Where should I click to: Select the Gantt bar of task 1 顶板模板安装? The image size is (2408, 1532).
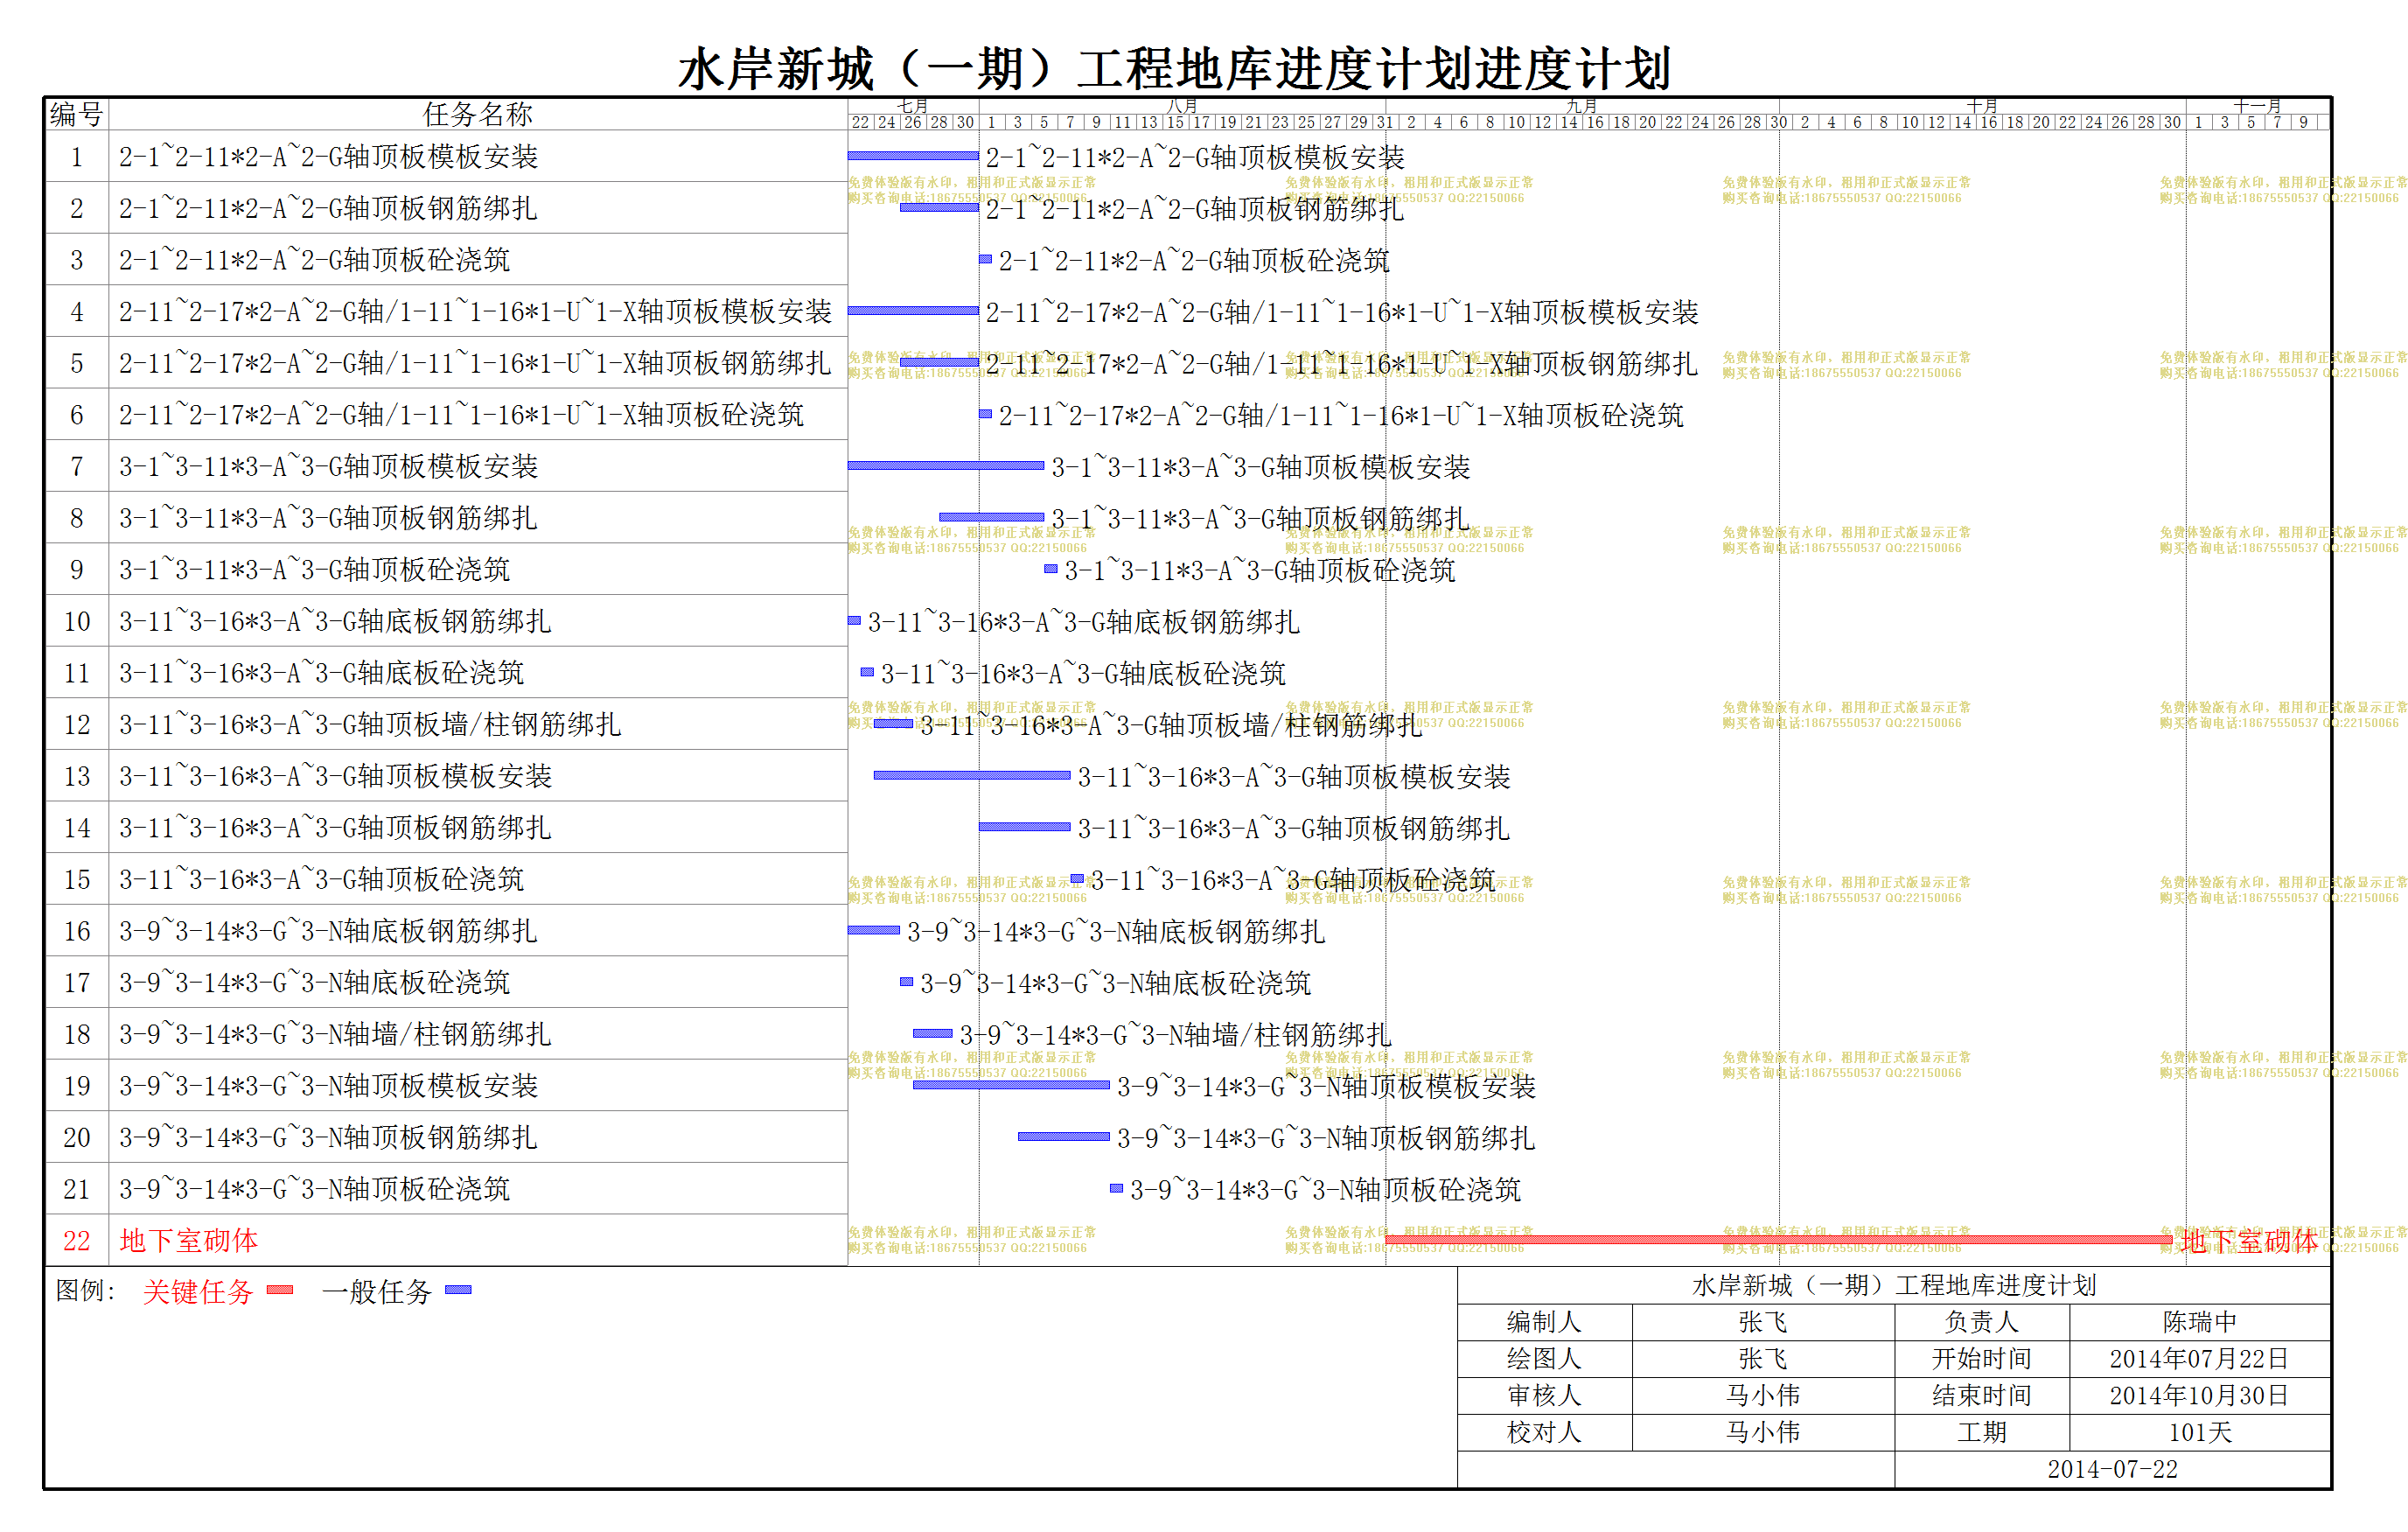[913, 156]
